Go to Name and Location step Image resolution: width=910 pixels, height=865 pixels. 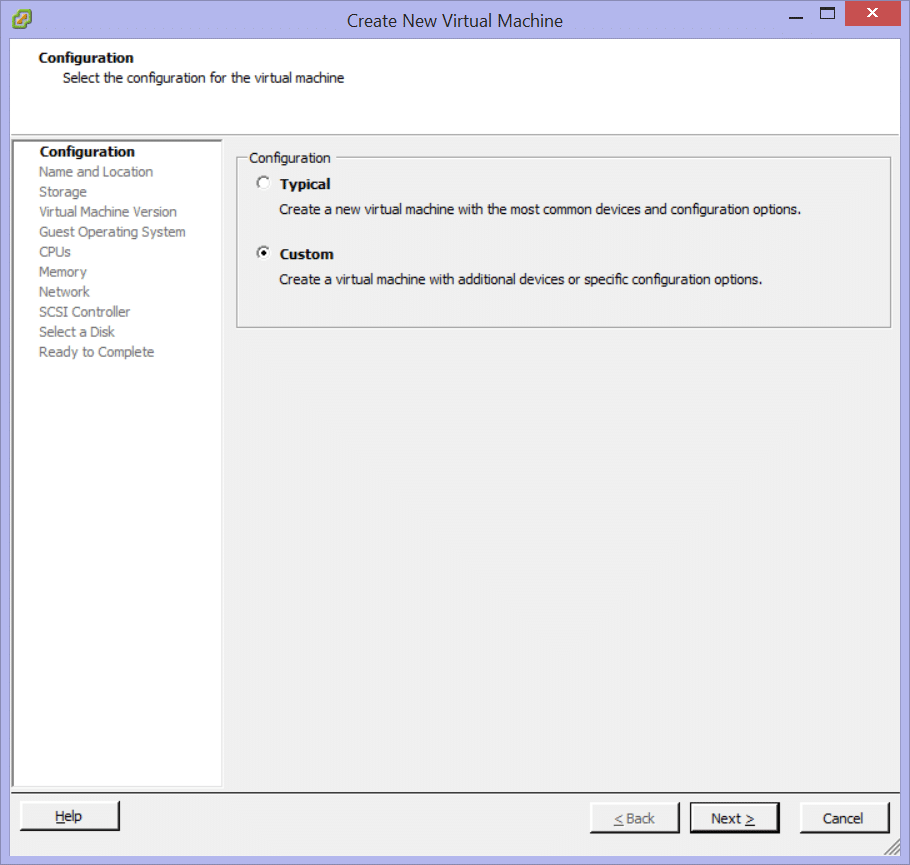coord(96,172)
